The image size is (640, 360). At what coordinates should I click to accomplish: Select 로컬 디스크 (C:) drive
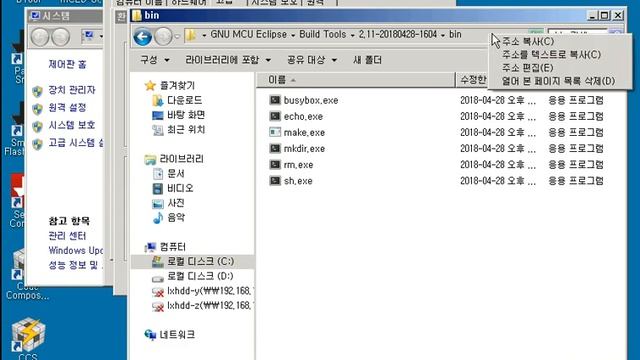tap(192, 262)
